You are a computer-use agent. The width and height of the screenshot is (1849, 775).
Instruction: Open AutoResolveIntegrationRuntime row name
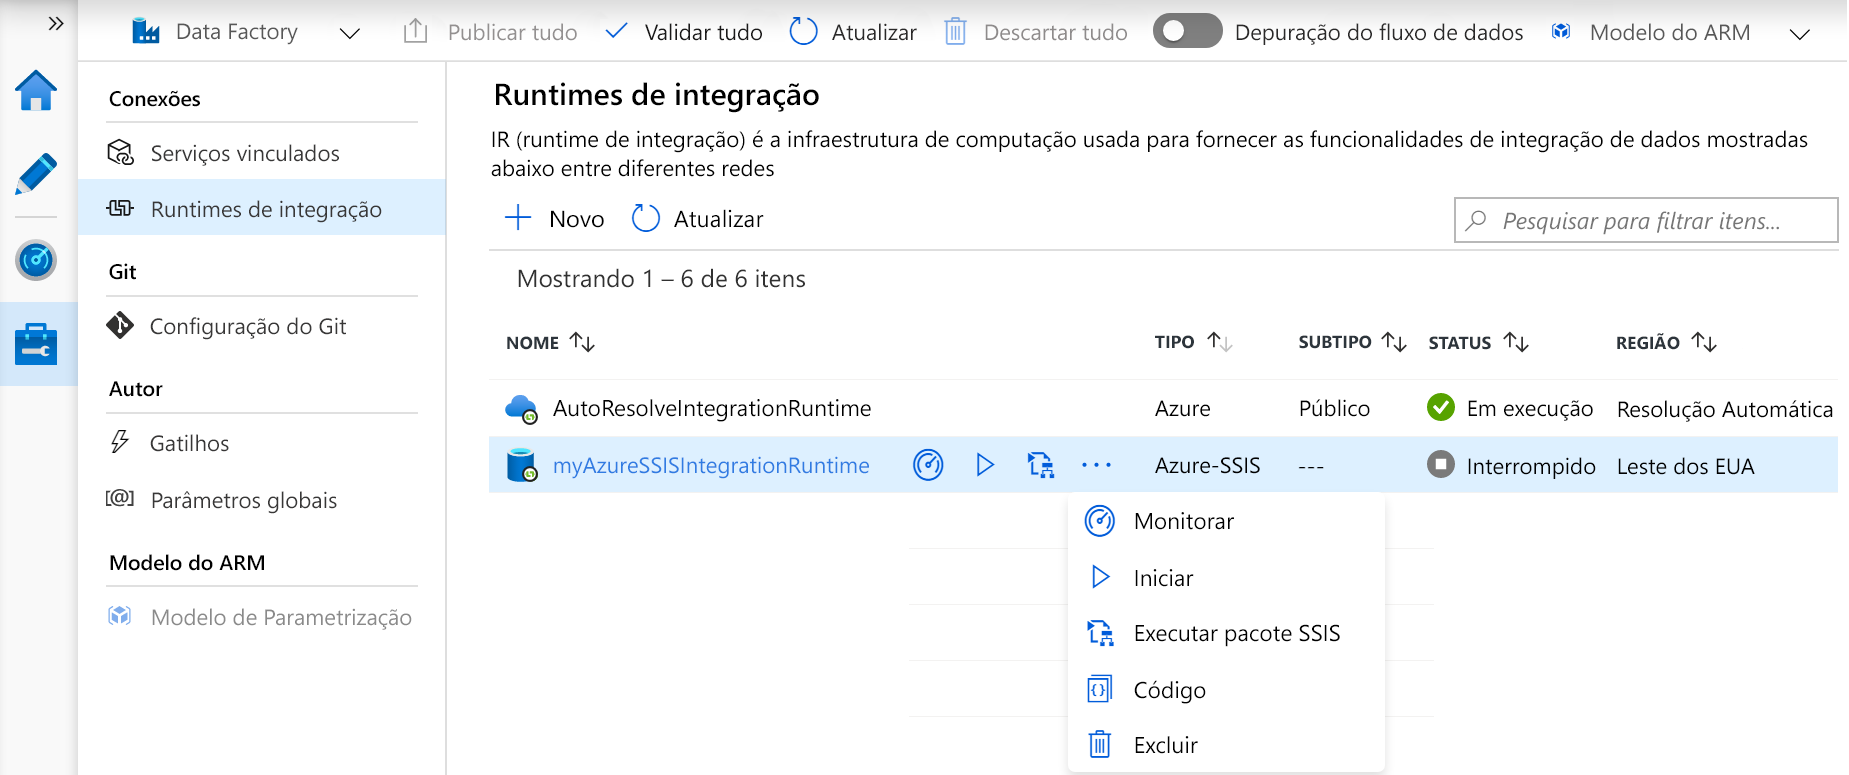pos(712,408)
